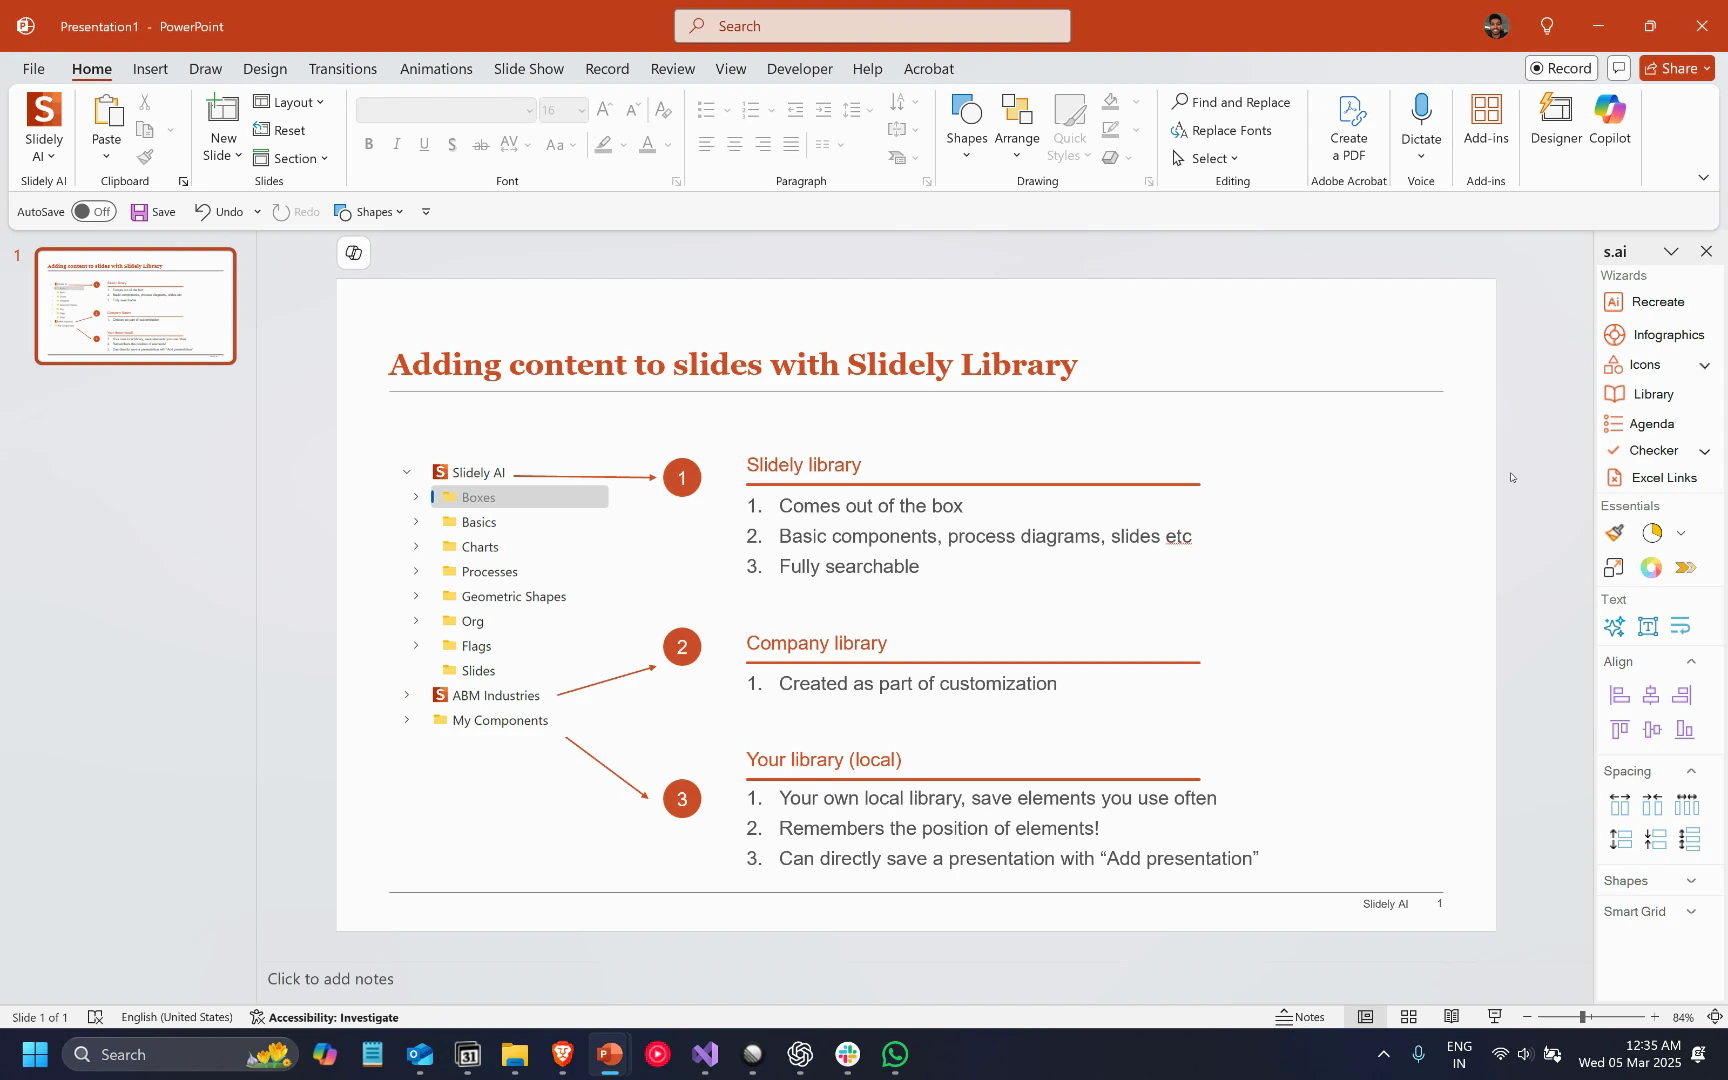Click the Copilot icon above the slide
The width and height of the screenshot is (1728, 1080).
tap(354, 253)
